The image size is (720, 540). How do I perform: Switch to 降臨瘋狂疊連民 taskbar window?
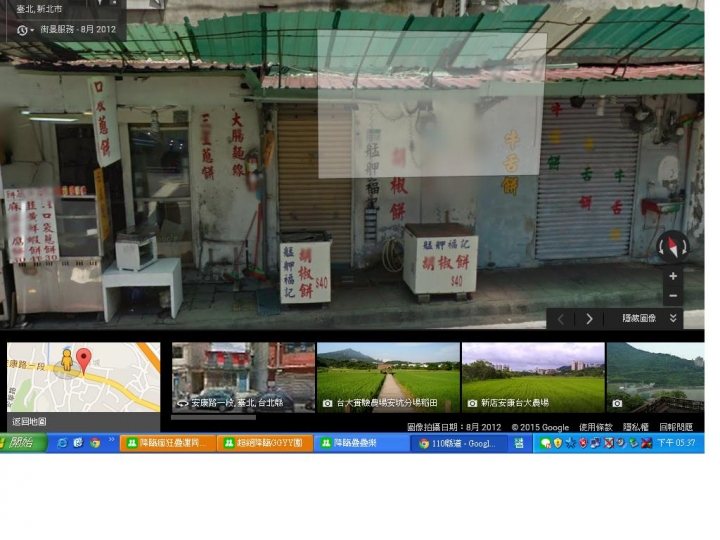click(x=168, y=443)
